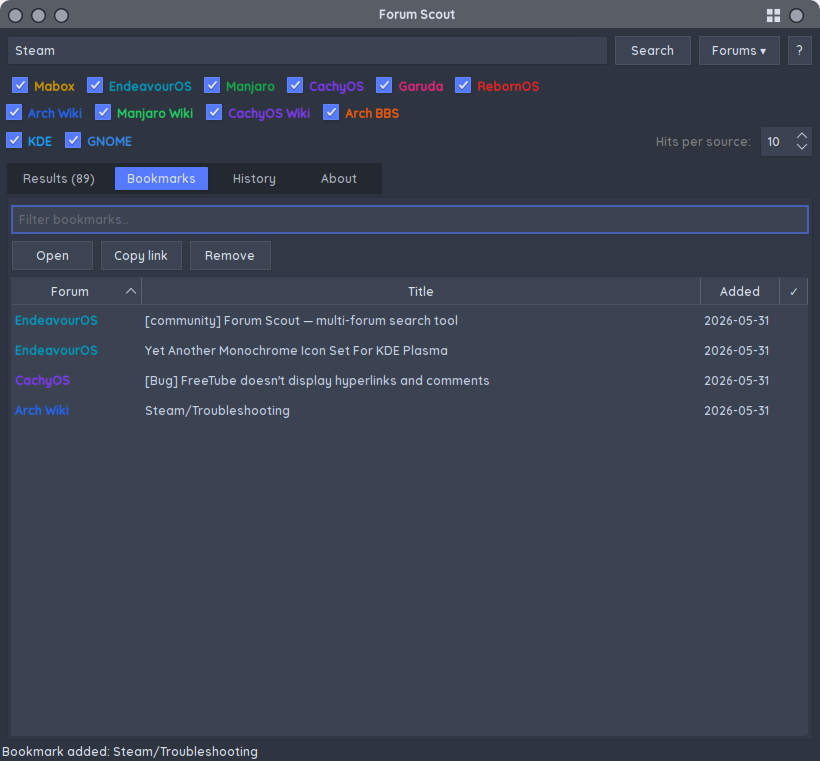Toggle the KDE checkbox
820x761 pixels.
coord(14,141)
